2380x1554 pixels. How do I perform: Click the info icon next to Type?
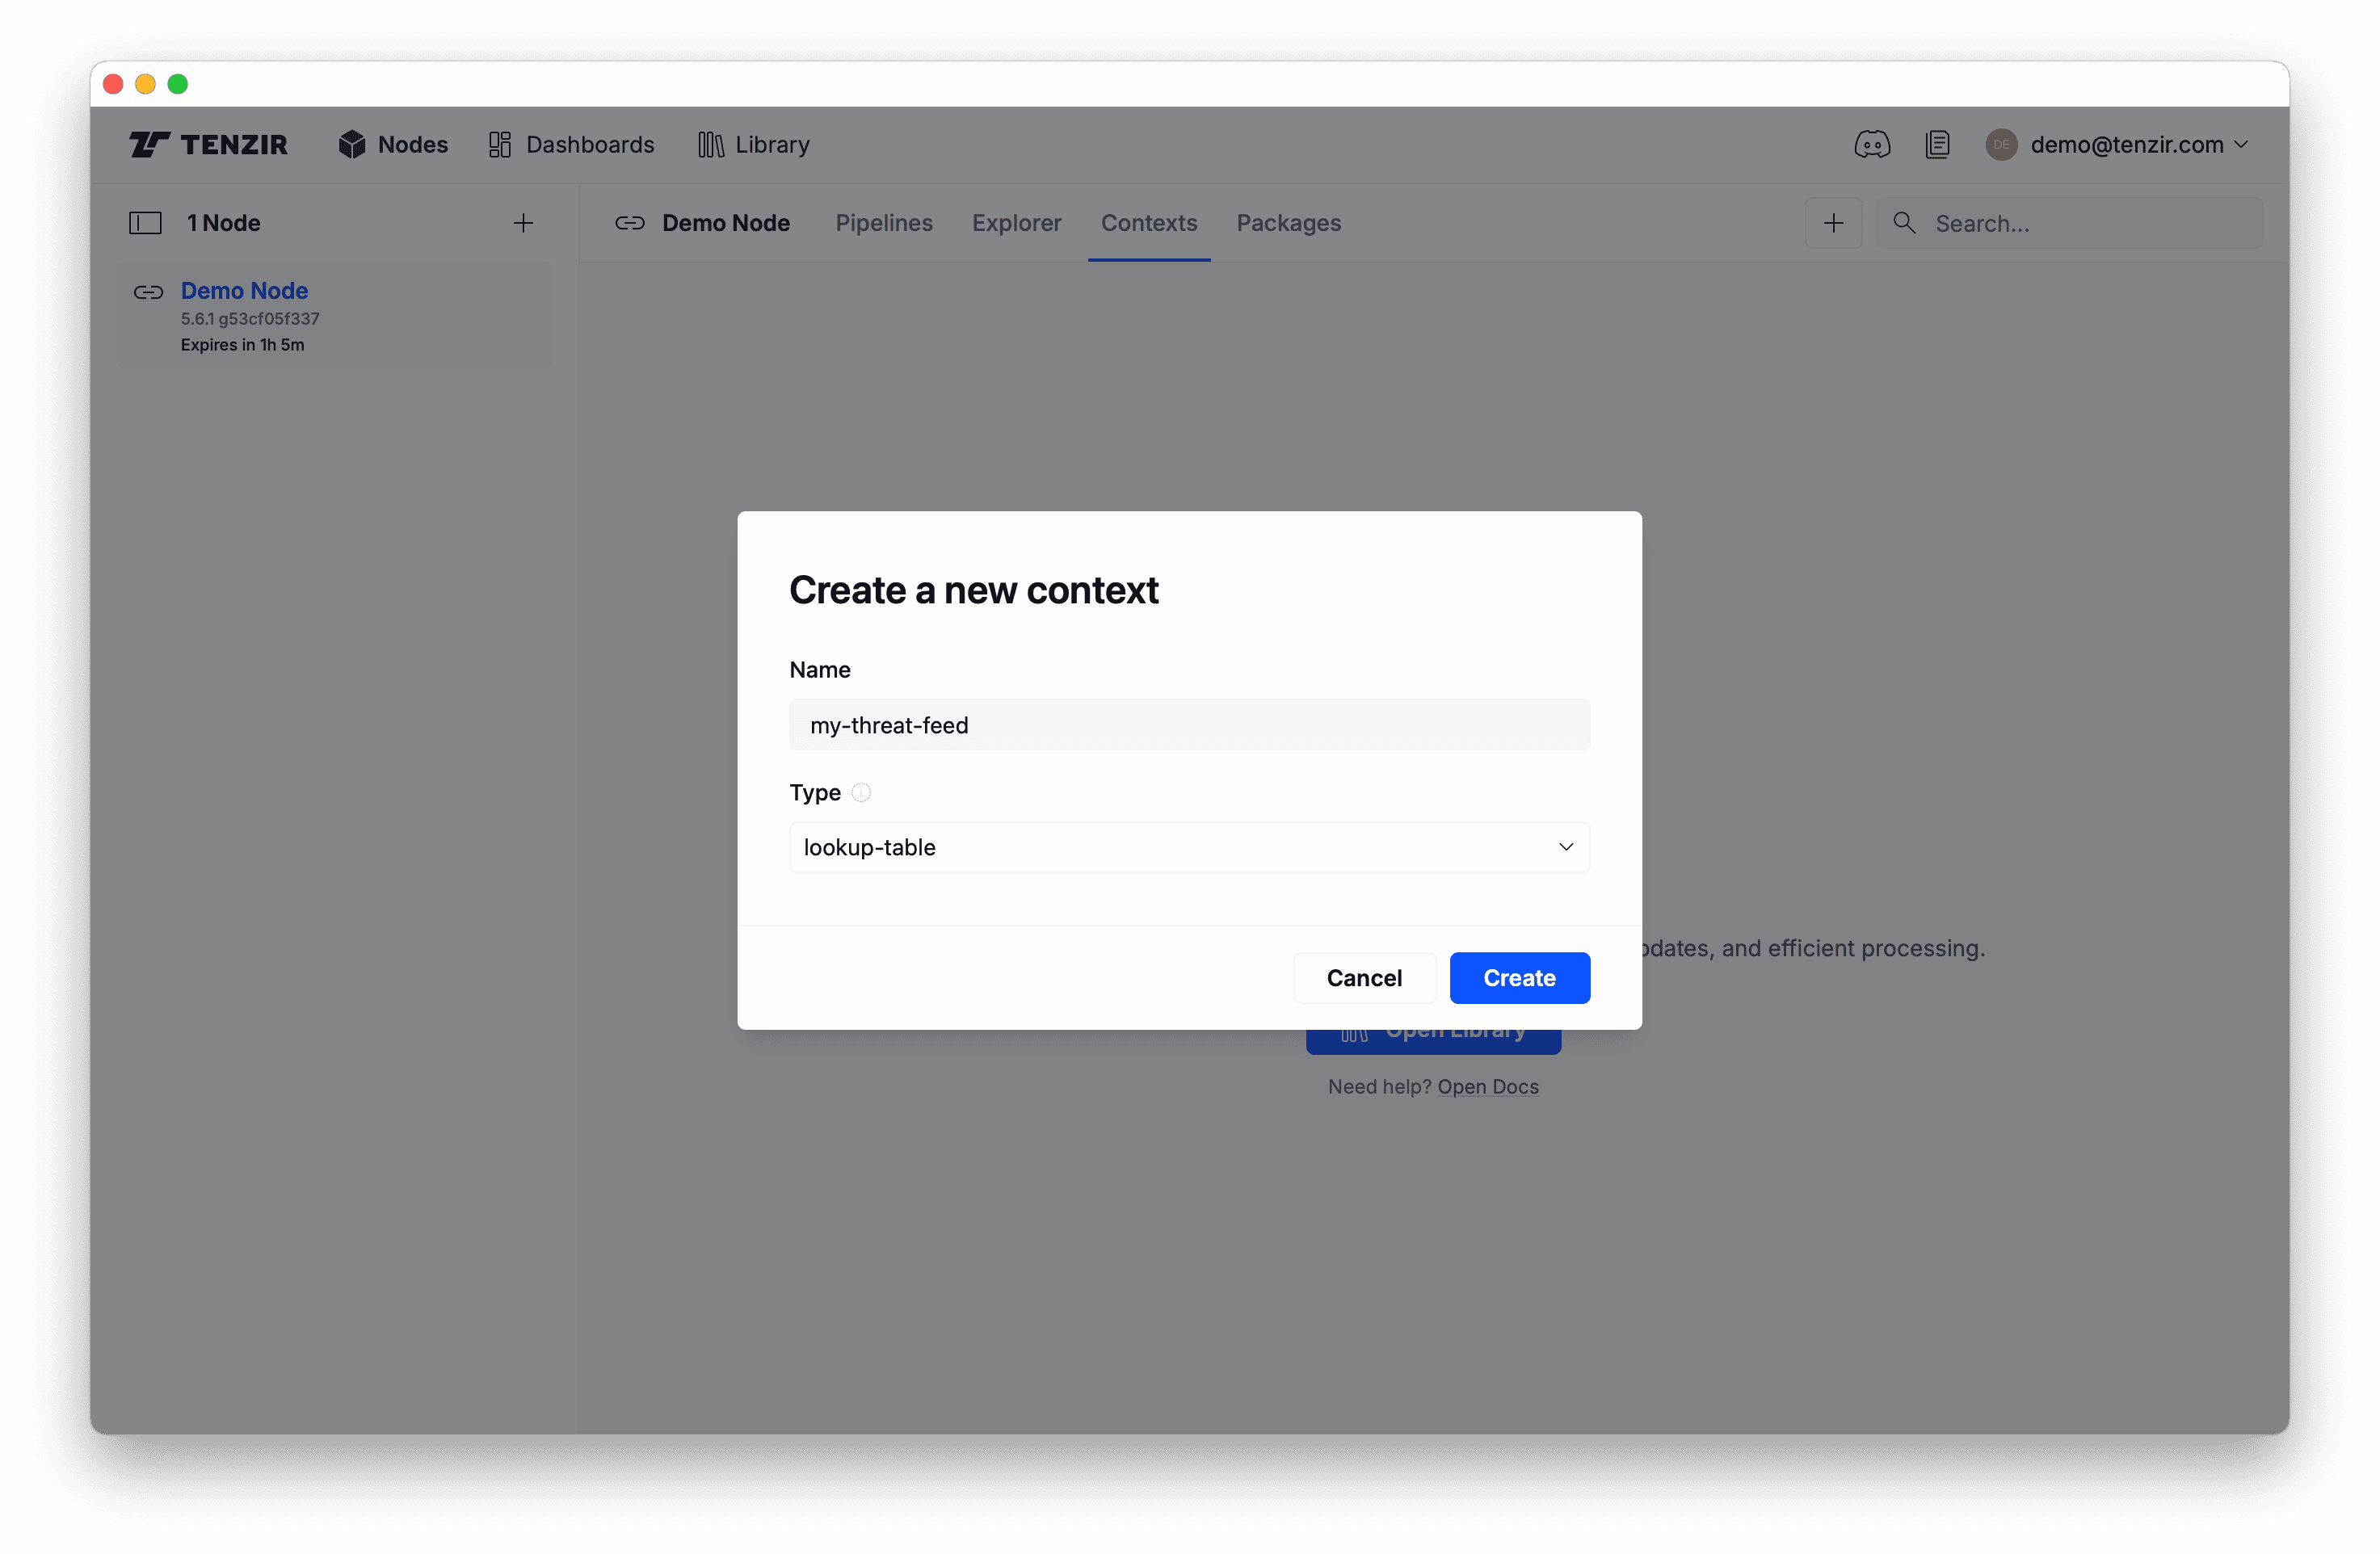tap(861, 792)
